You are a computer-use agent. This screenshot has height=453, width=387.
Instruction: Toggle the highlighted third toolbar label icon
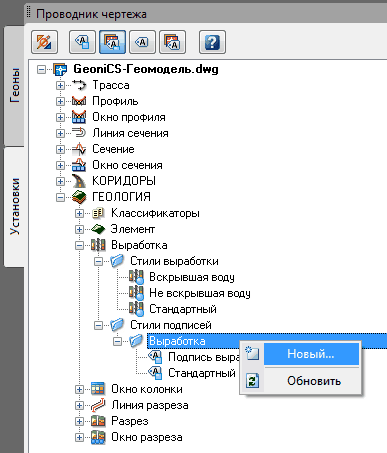pyautogui.click(x=112, y=42)
